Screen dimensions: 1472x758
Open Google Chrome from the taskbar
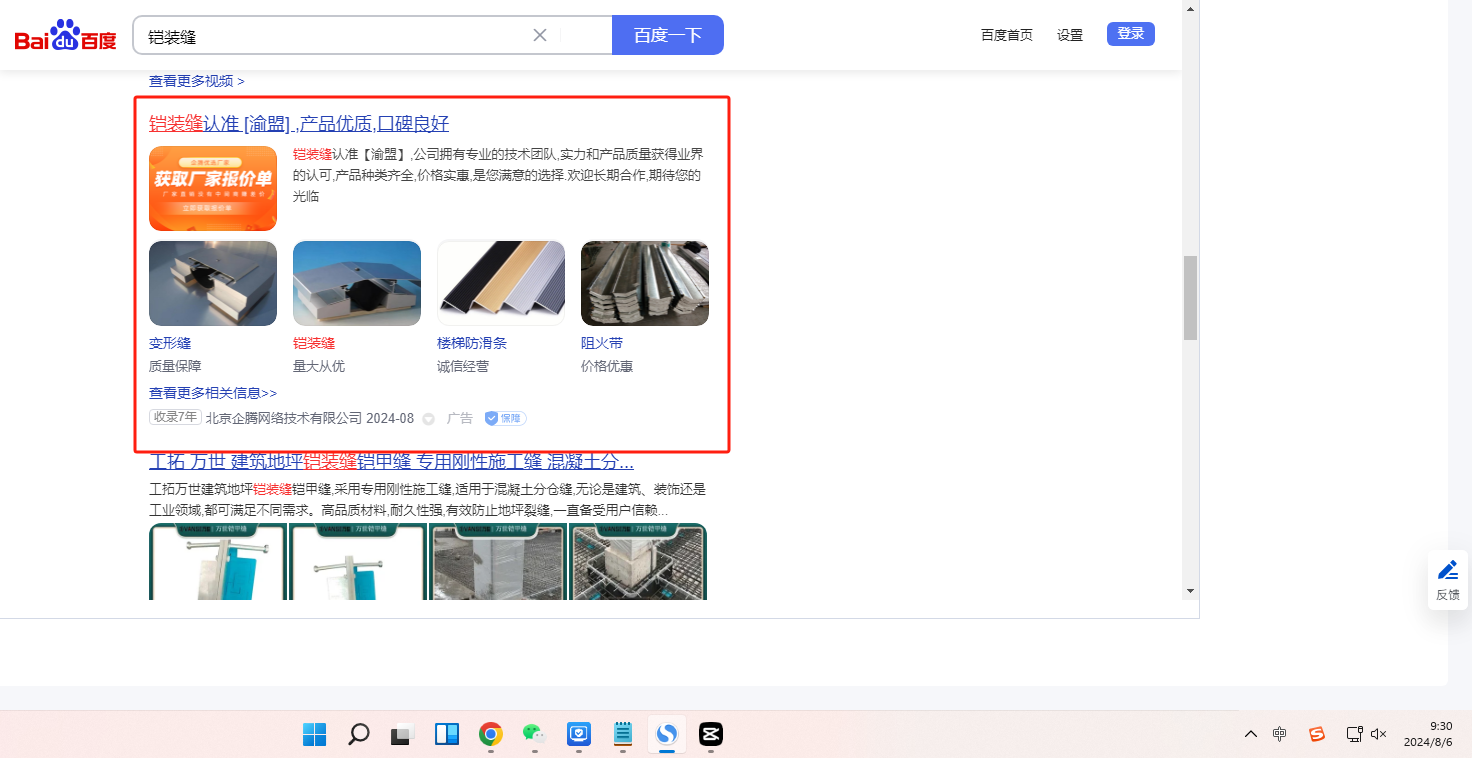490,735
